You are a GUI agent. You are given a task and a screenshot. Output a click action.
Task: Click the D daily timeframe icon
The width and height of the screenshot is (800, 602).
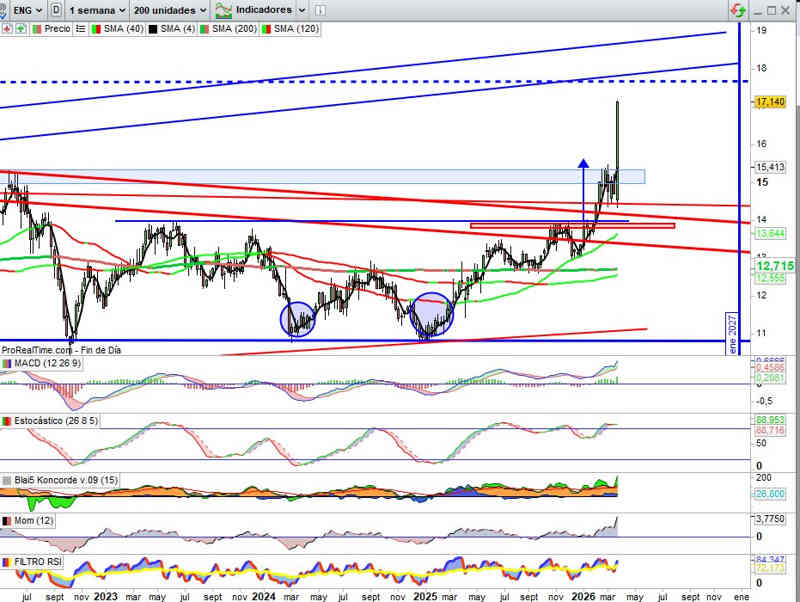(x=56, y=9)
